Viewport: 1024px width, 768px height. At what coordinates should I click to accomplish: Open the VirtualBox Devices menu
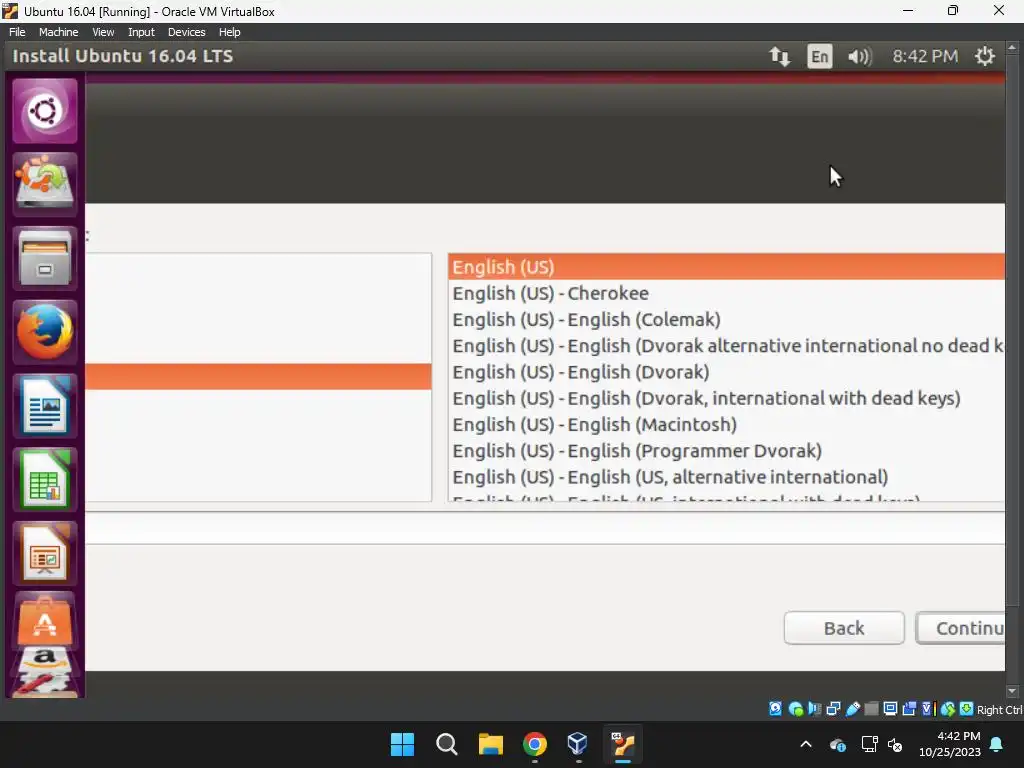[x=186, y=32]
